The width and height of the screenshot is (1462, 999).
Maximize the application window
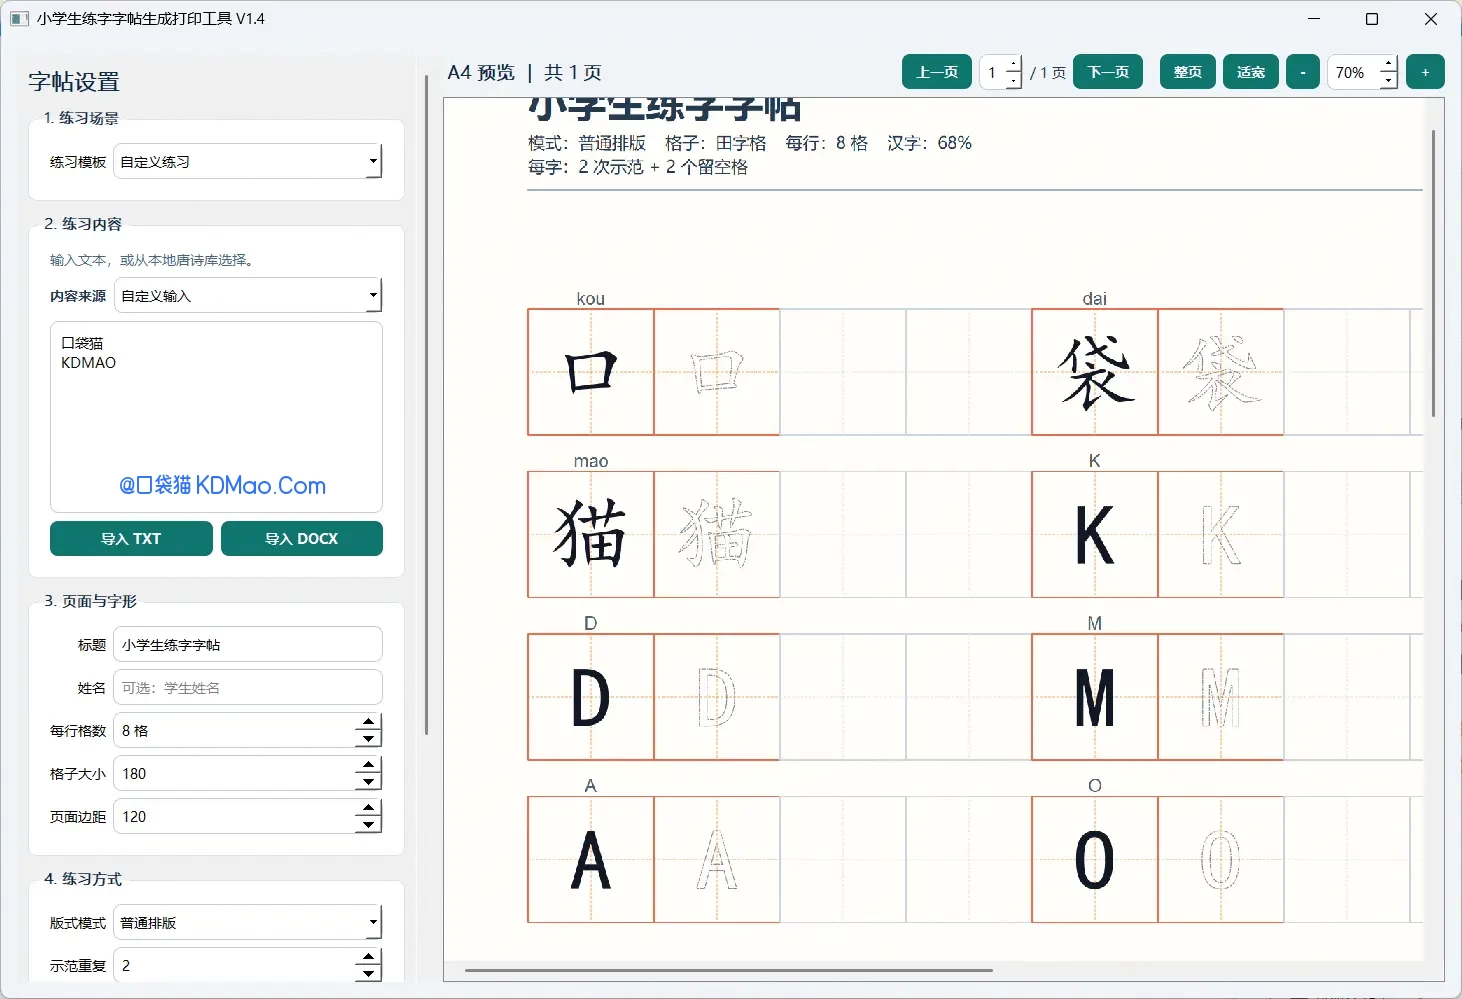coord(1372,19)
